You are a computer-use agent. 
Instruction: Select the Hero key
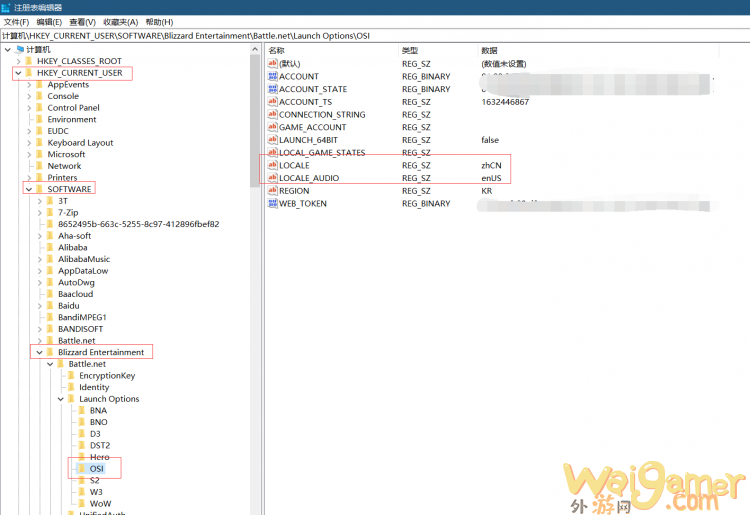pos(99,457)
